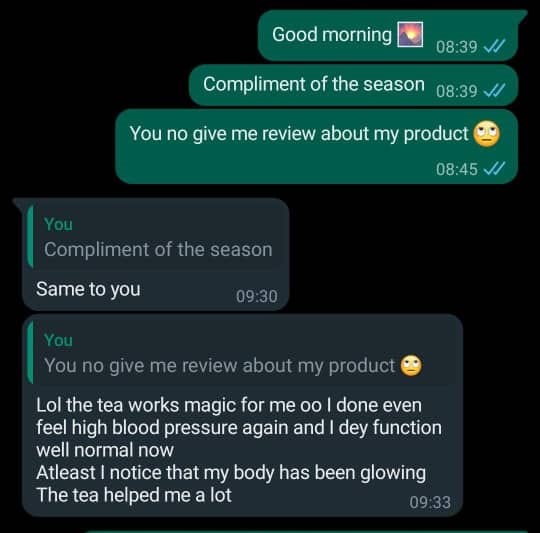Tap the eye-roll emoji in the sent review message
Viewport: 540px width, 533px height.
487,134
